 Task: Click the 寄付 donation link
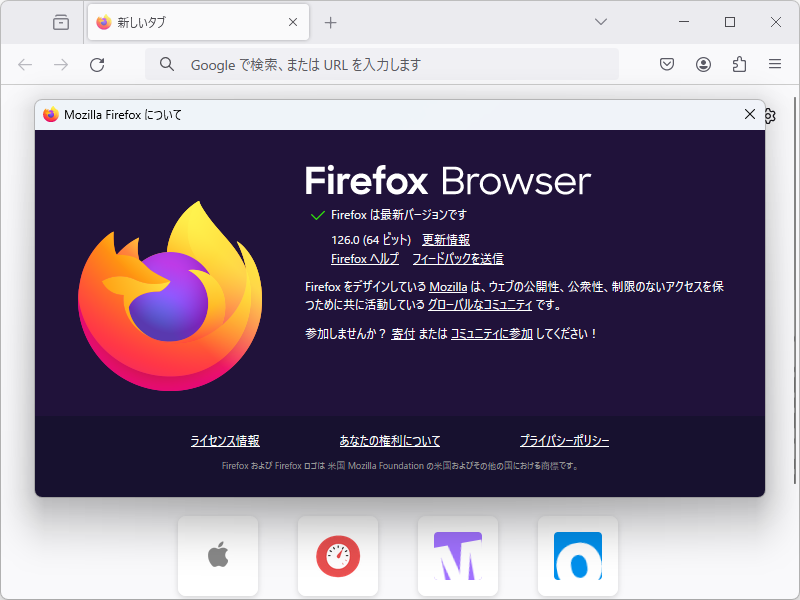404,333
